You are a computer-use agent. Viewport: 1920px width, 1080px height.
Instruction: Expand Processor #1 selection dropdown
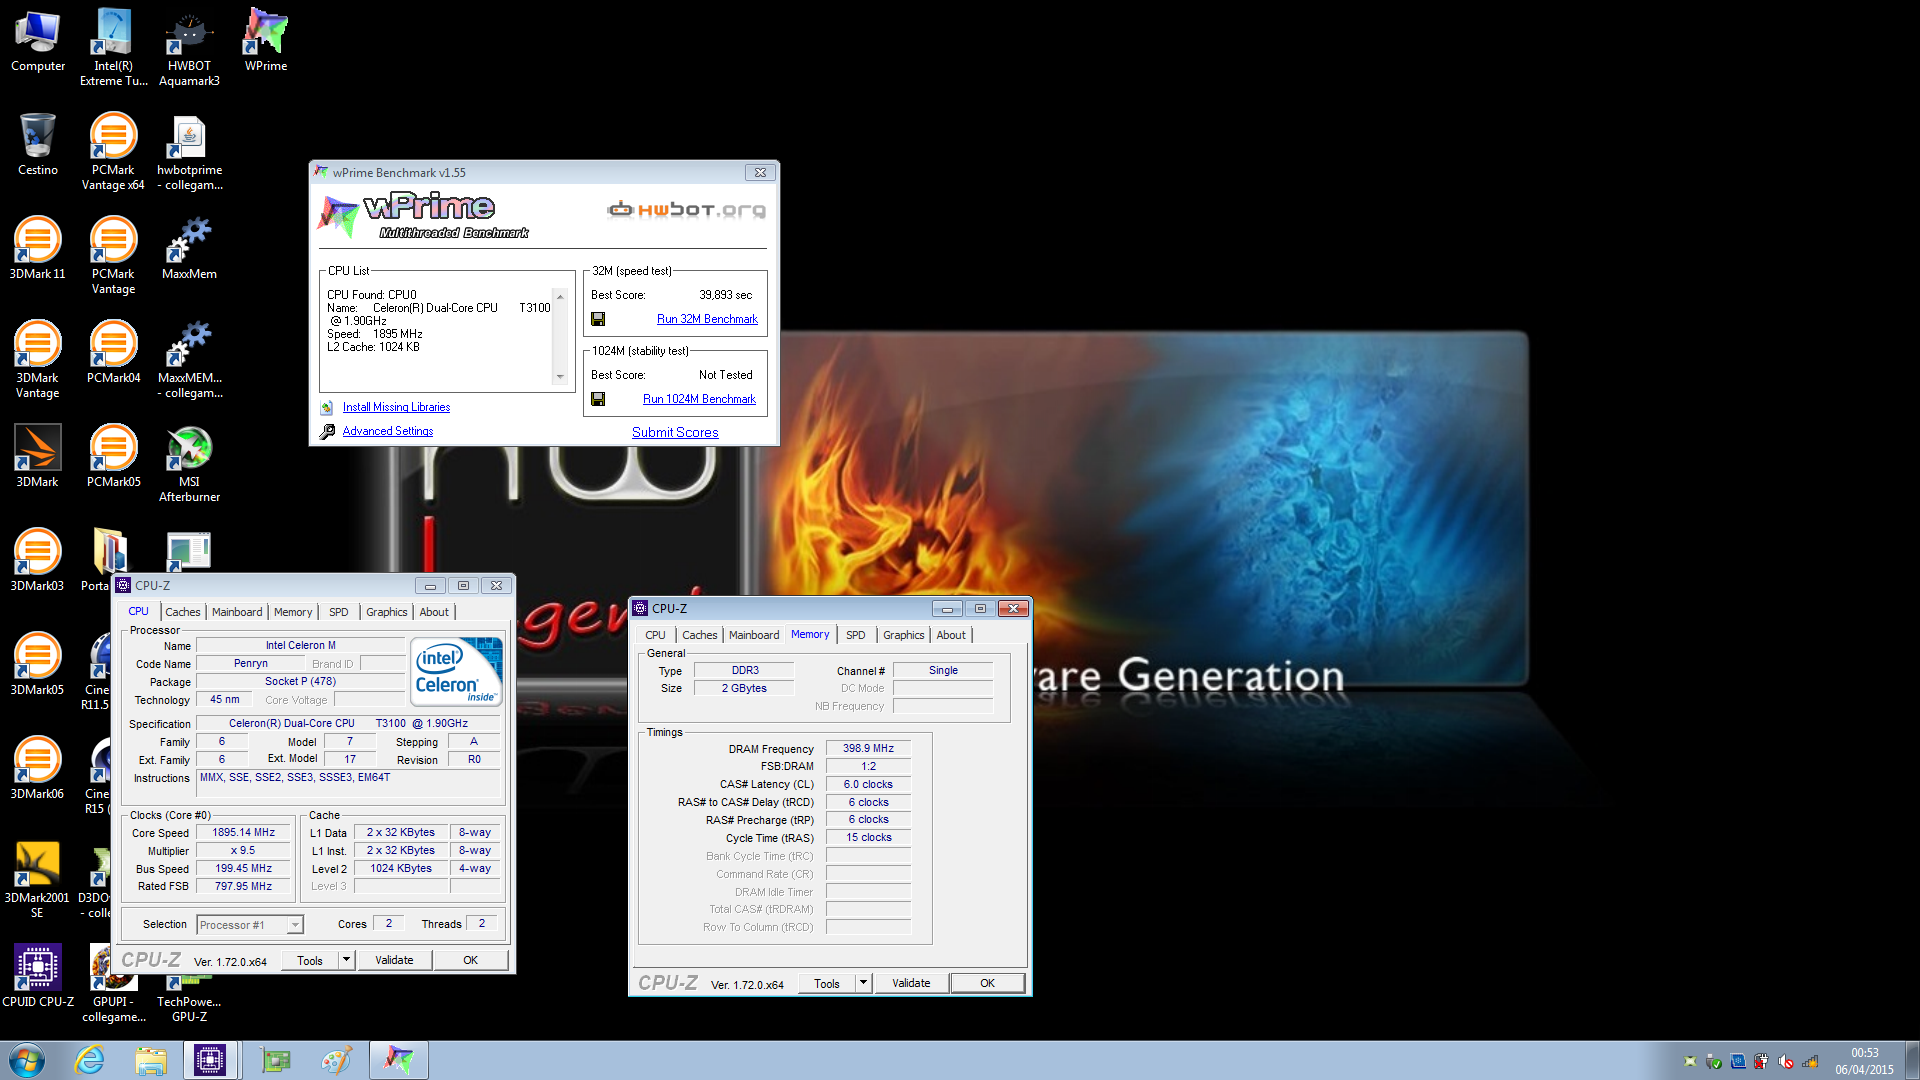point(295,925)
